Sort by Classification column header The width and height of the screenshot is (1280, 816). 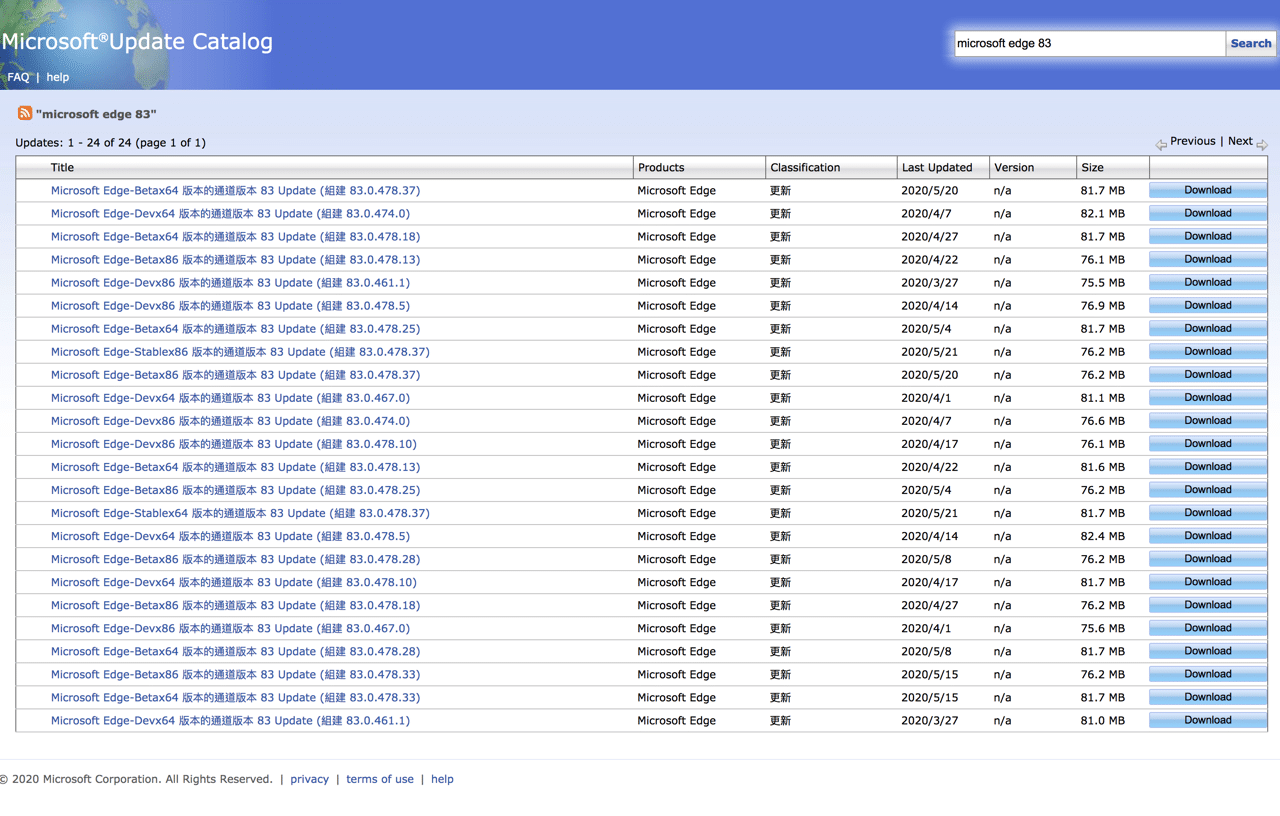(805, 167)
